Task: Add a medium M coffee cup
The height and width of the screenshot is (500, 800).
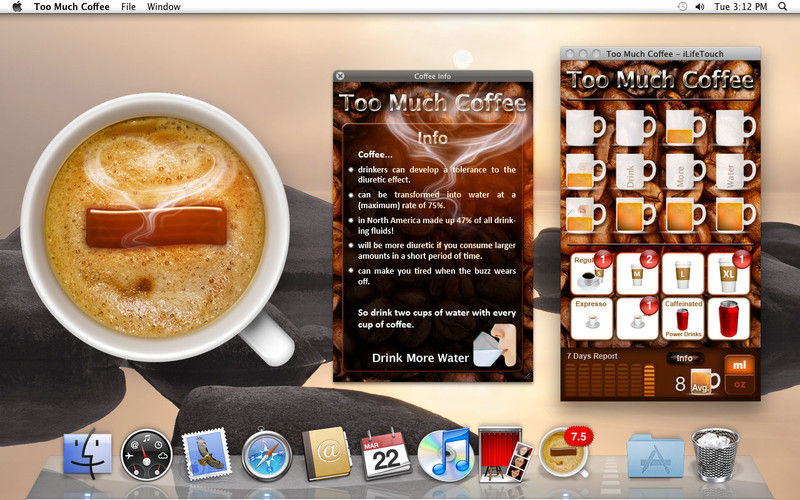Action: (x=637, y=273)
